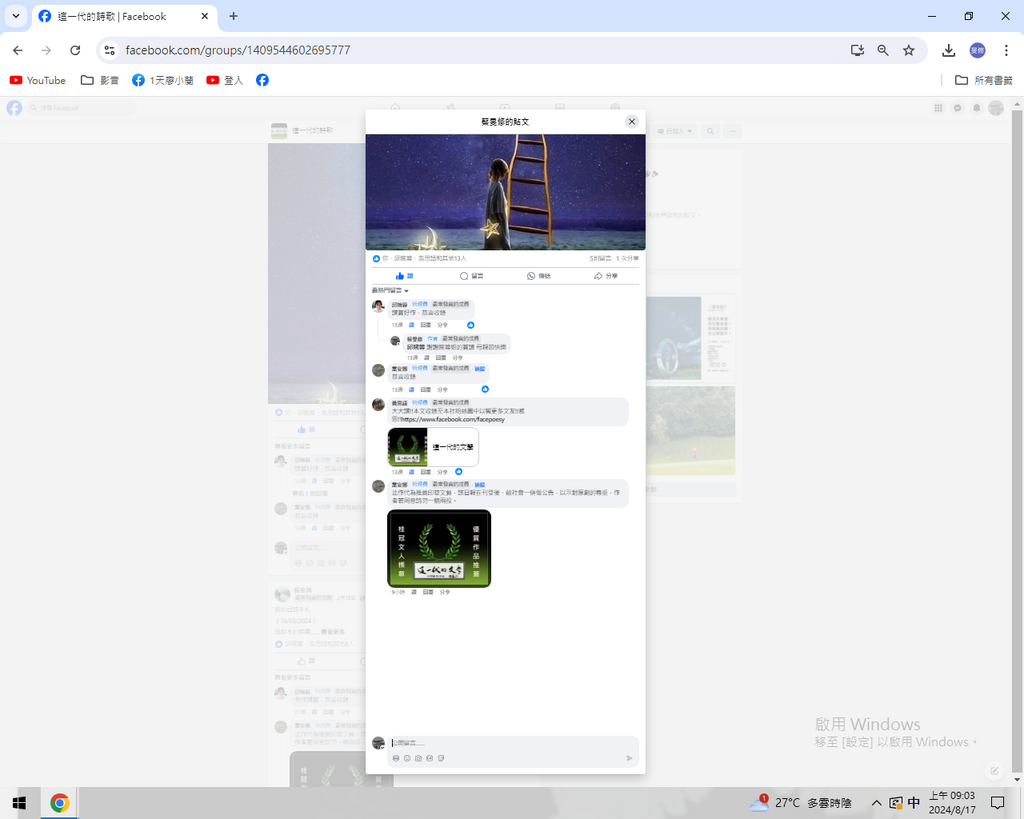The image size is (1024, 819).
Task: Bookmark this page with star icon
Action: [908, 50]
